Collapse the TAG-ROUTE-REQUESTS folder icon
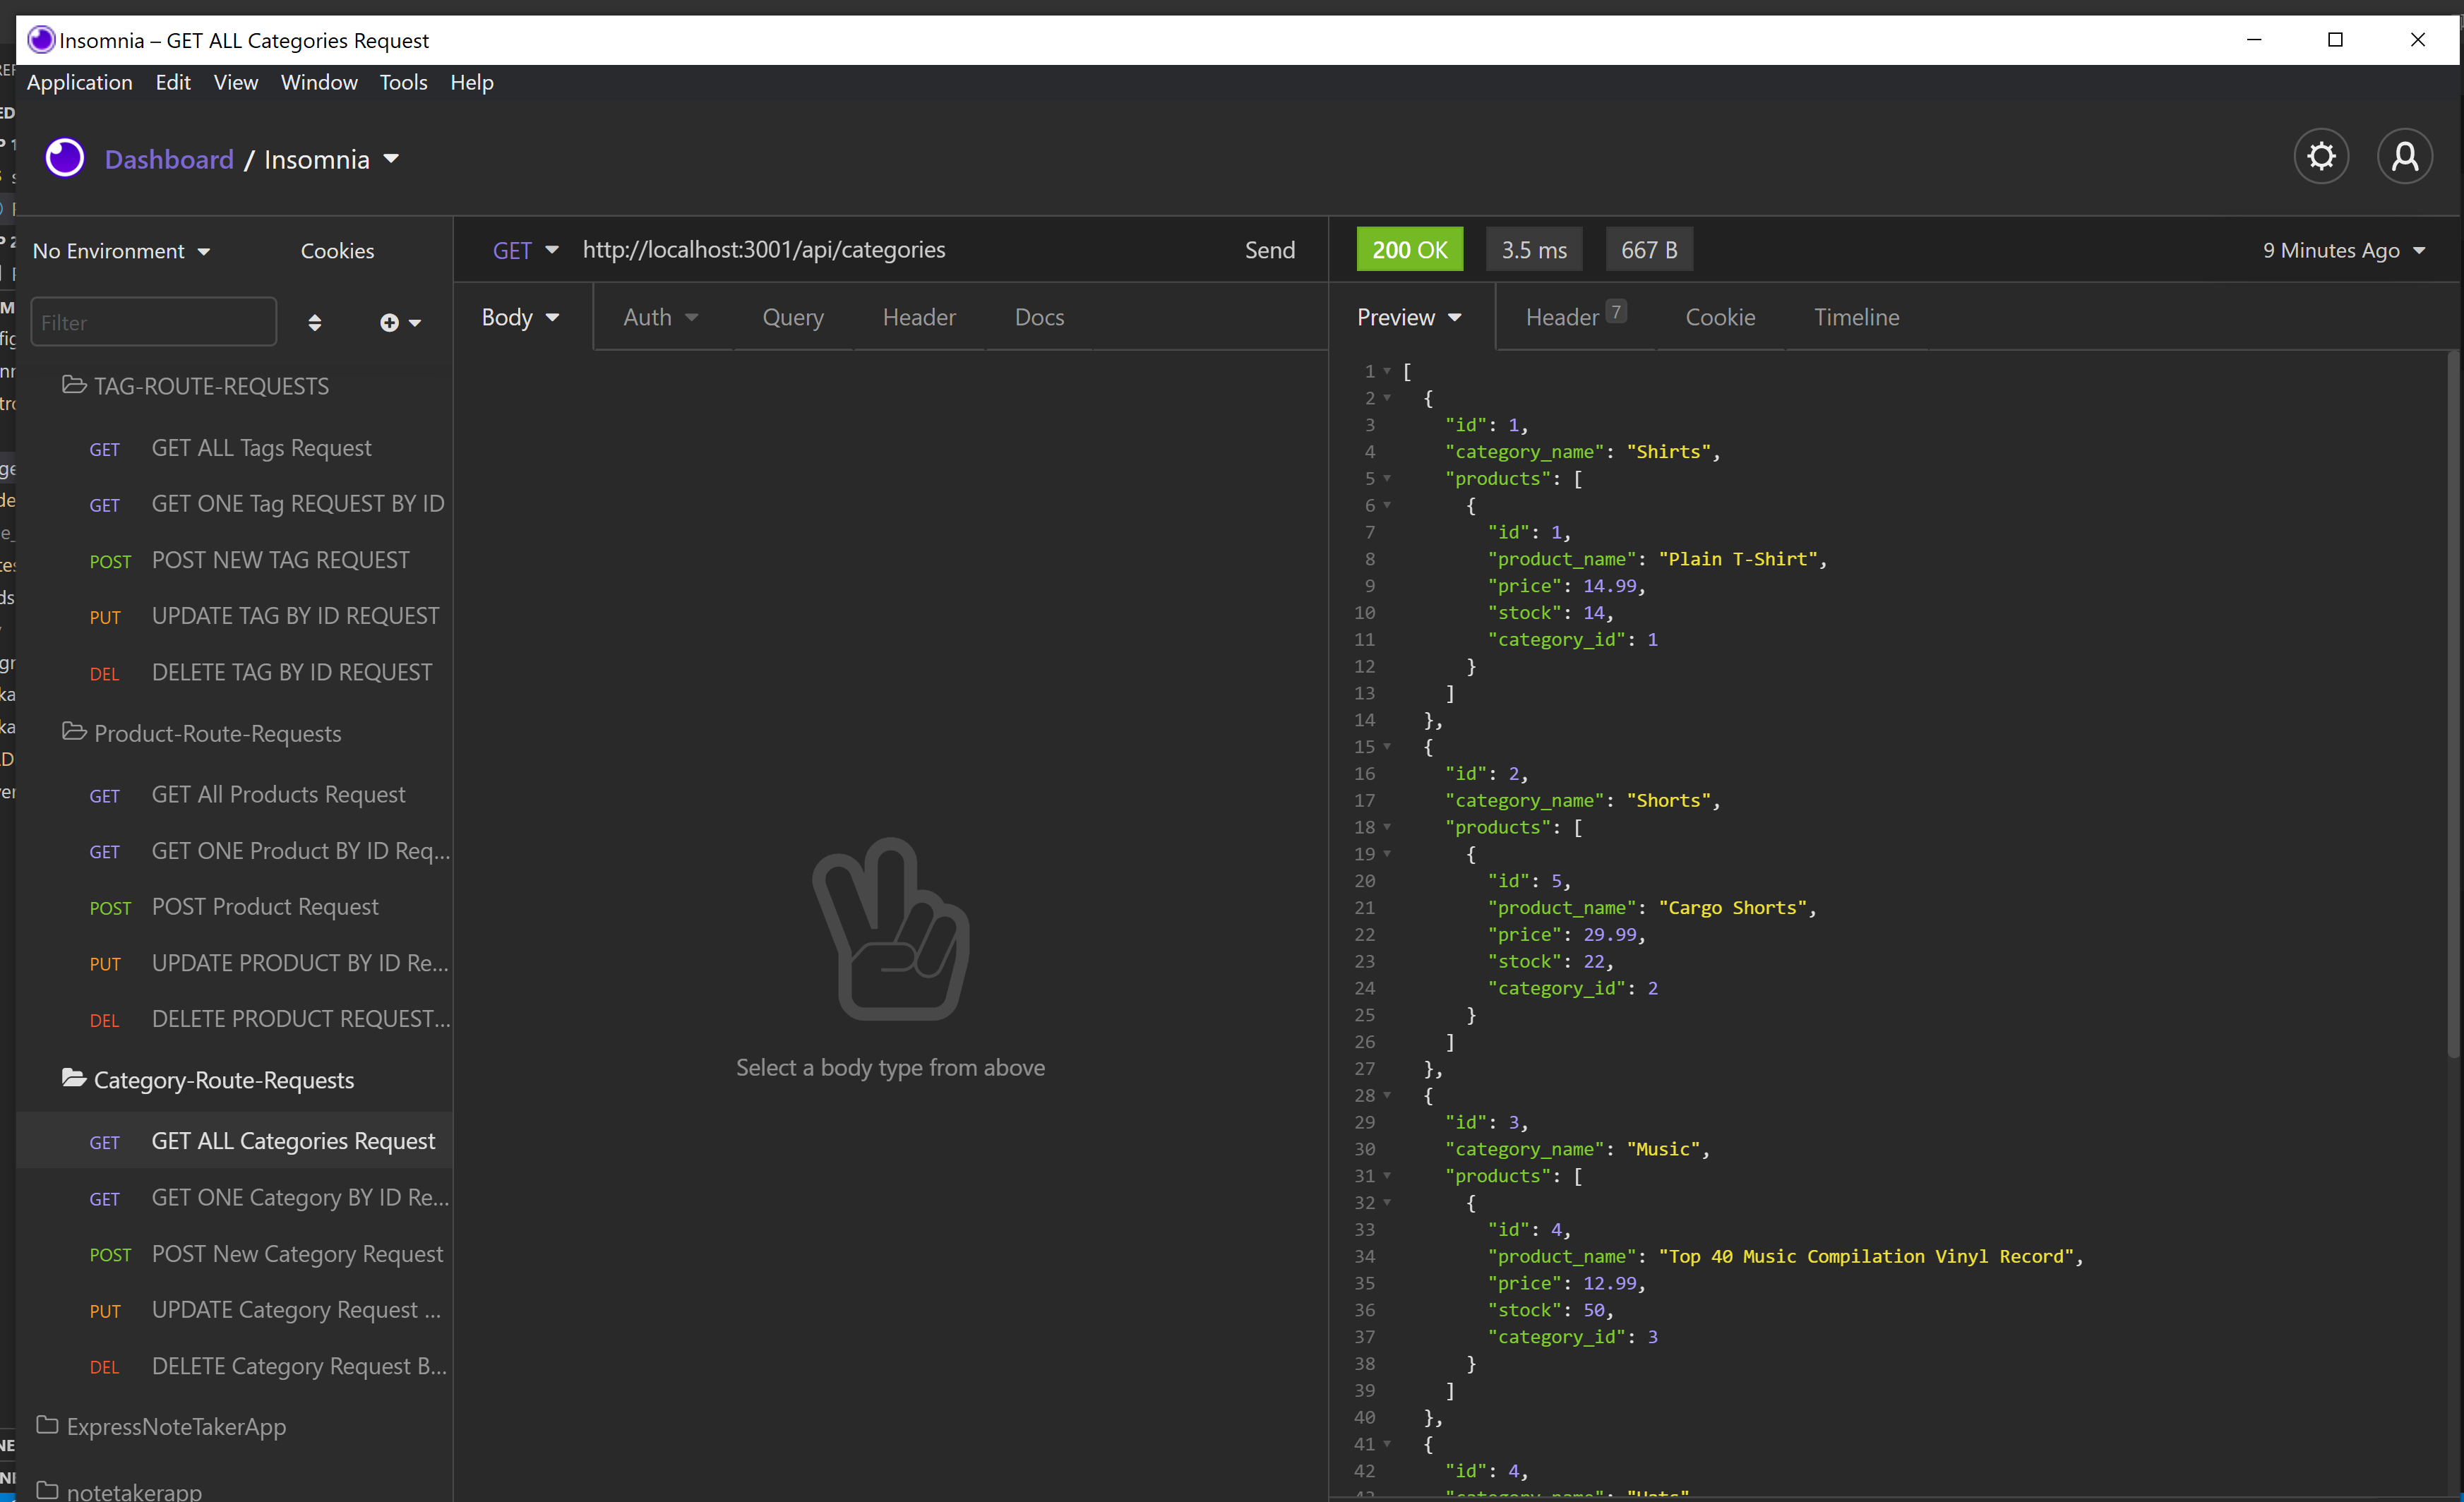This screenshot has width=2464, height=1502. coord(74,385)
